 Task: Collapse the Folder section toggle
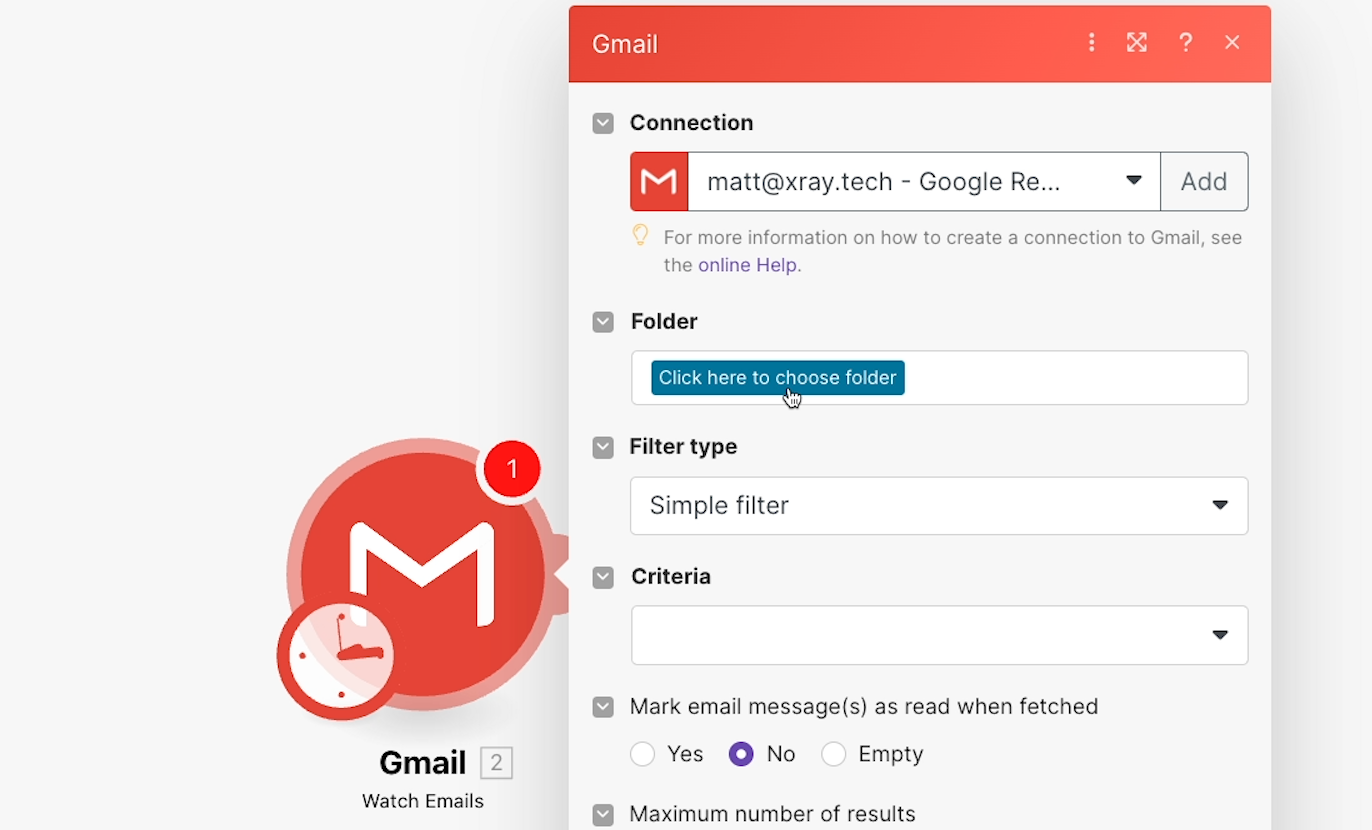(603, 322)
